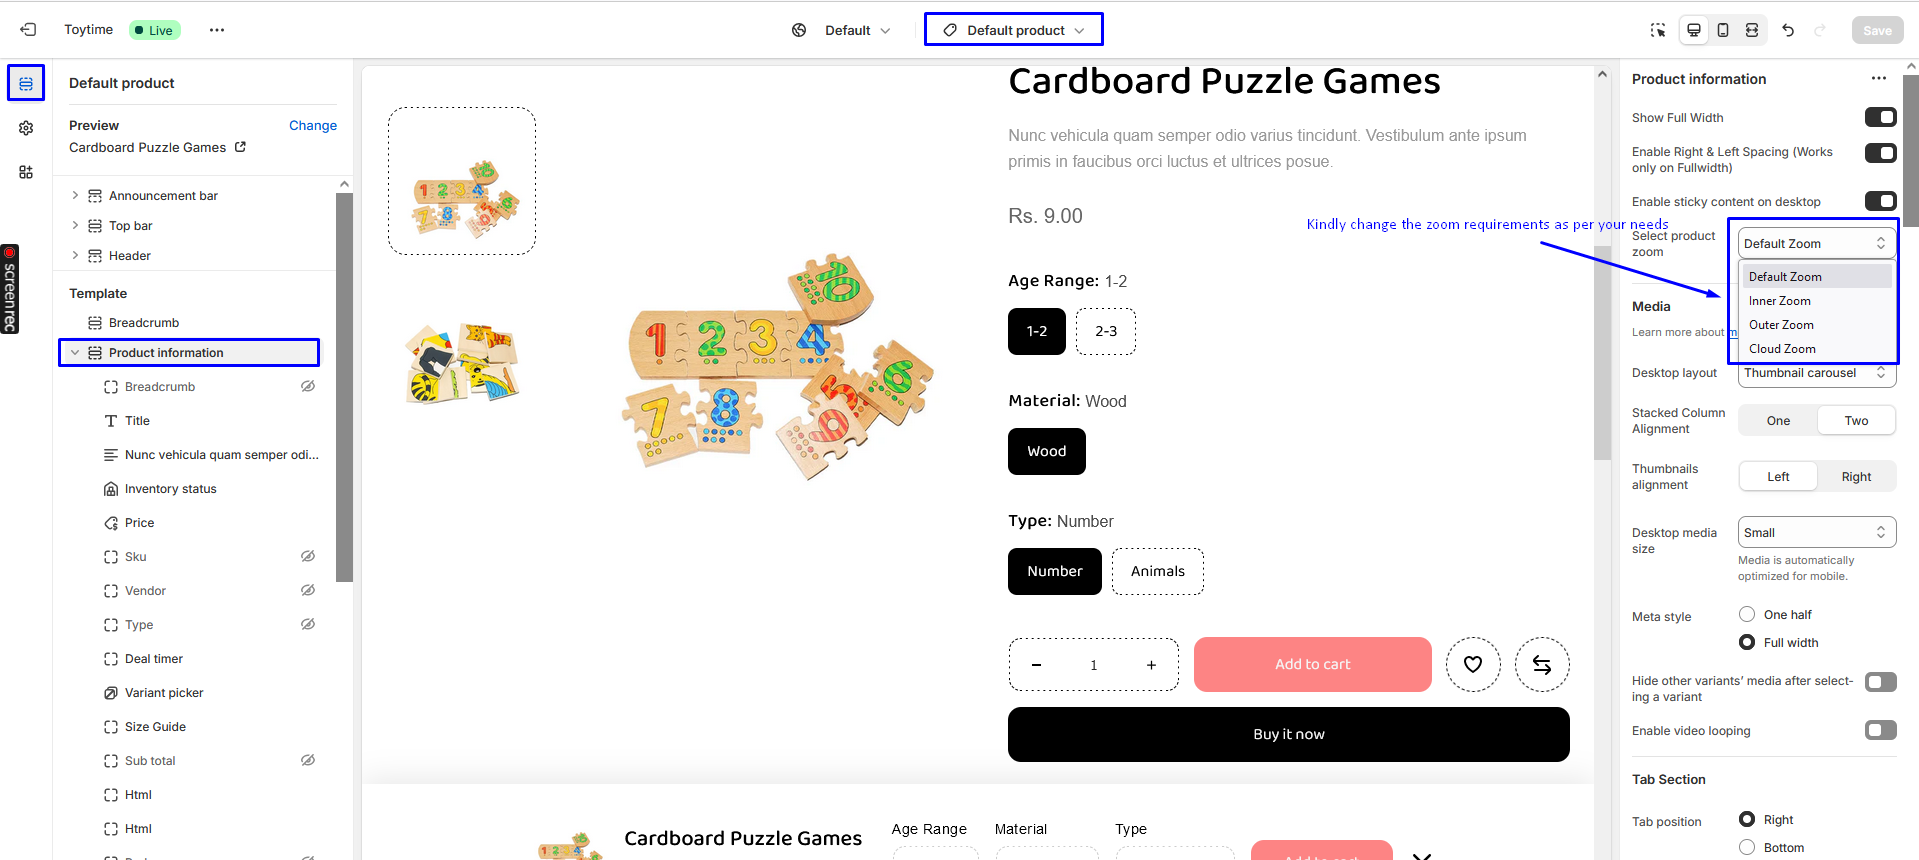This screenshot has height=860, width=1919.
Task: Show the hidden Sku block
Action: (308, 556)
